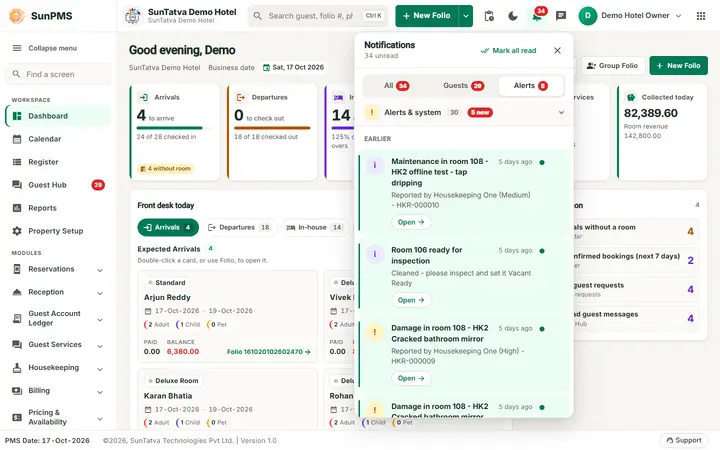This screenshot has width=720, height=450.
Task: Select the In-house 14 tab
Action: 315,227
